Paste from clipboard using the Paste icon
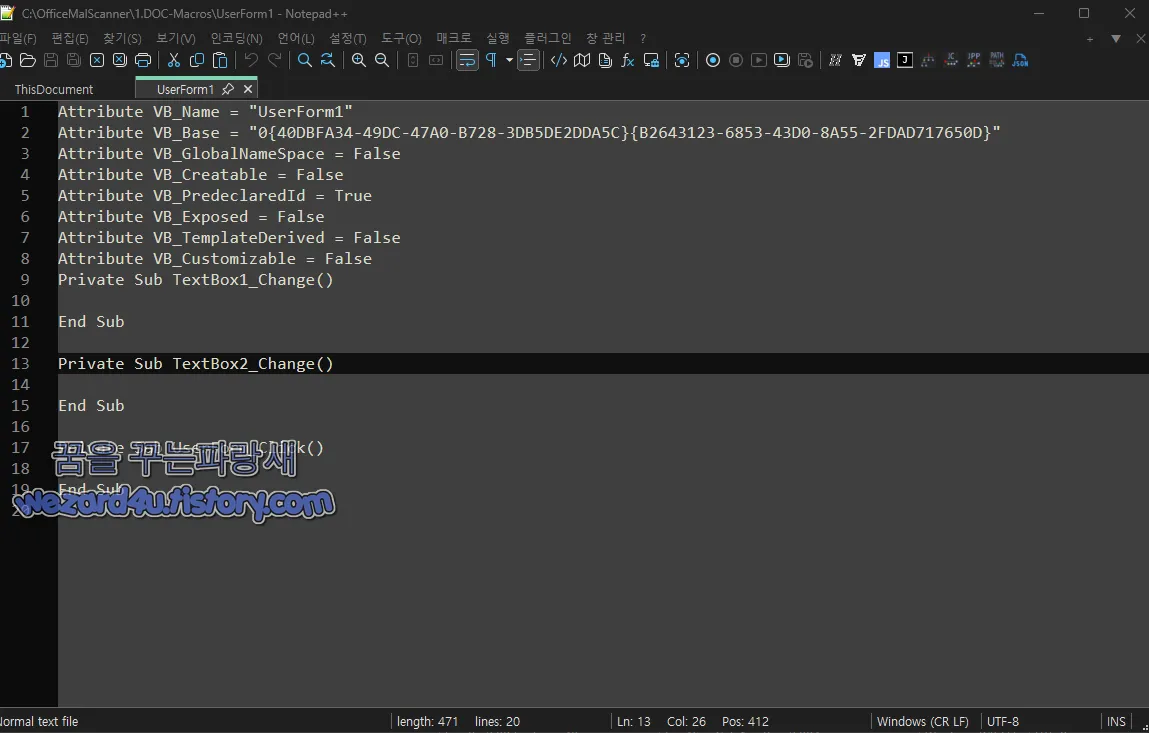 pyautogui.click(x=220, y=60)
